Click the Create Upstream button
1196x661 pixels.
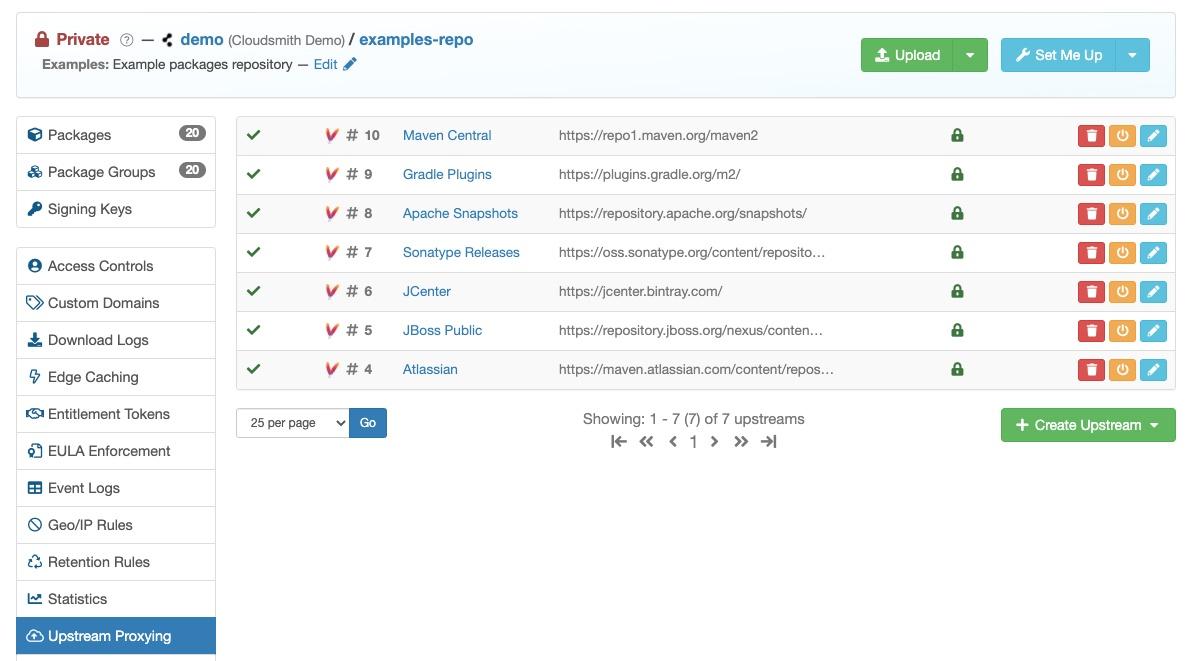coord(1088,425)
